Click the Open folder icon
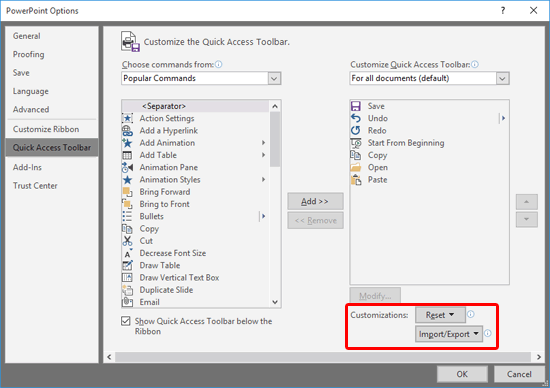 [x=356, y=167]
